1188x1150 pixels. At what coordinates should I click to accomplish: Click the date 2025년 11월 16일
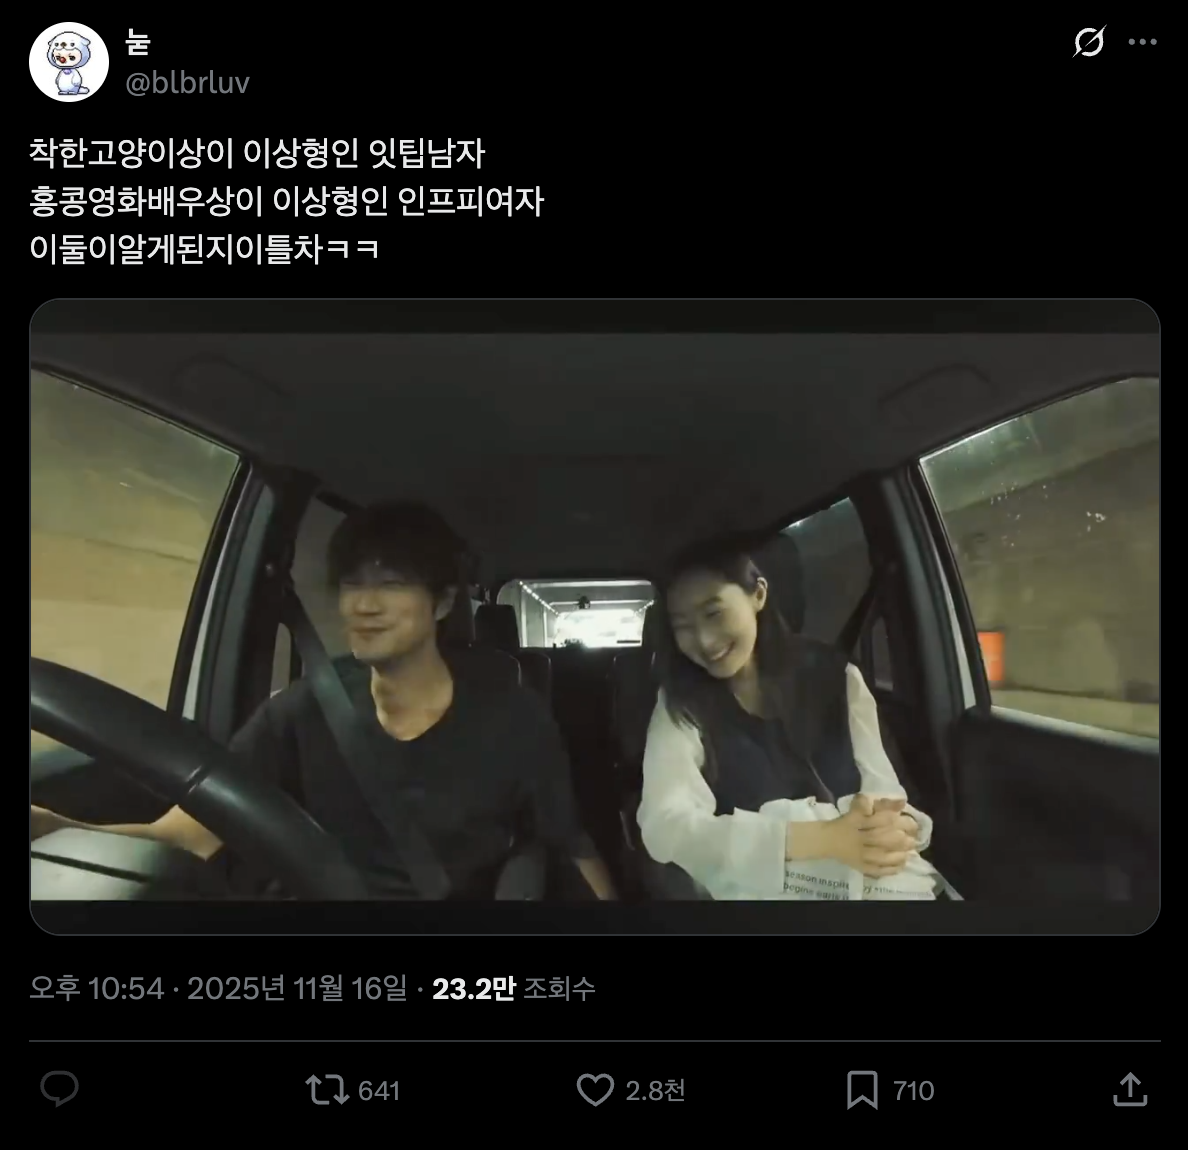(297, 988)
